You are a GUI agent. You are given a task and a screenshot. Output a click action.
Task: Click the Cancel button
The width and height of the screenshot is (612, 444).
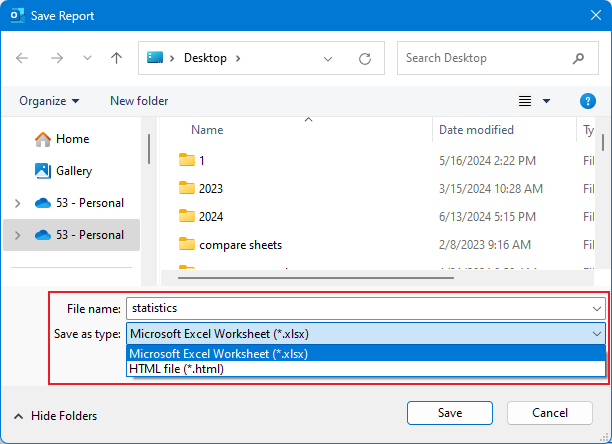(x=549, y=413)
